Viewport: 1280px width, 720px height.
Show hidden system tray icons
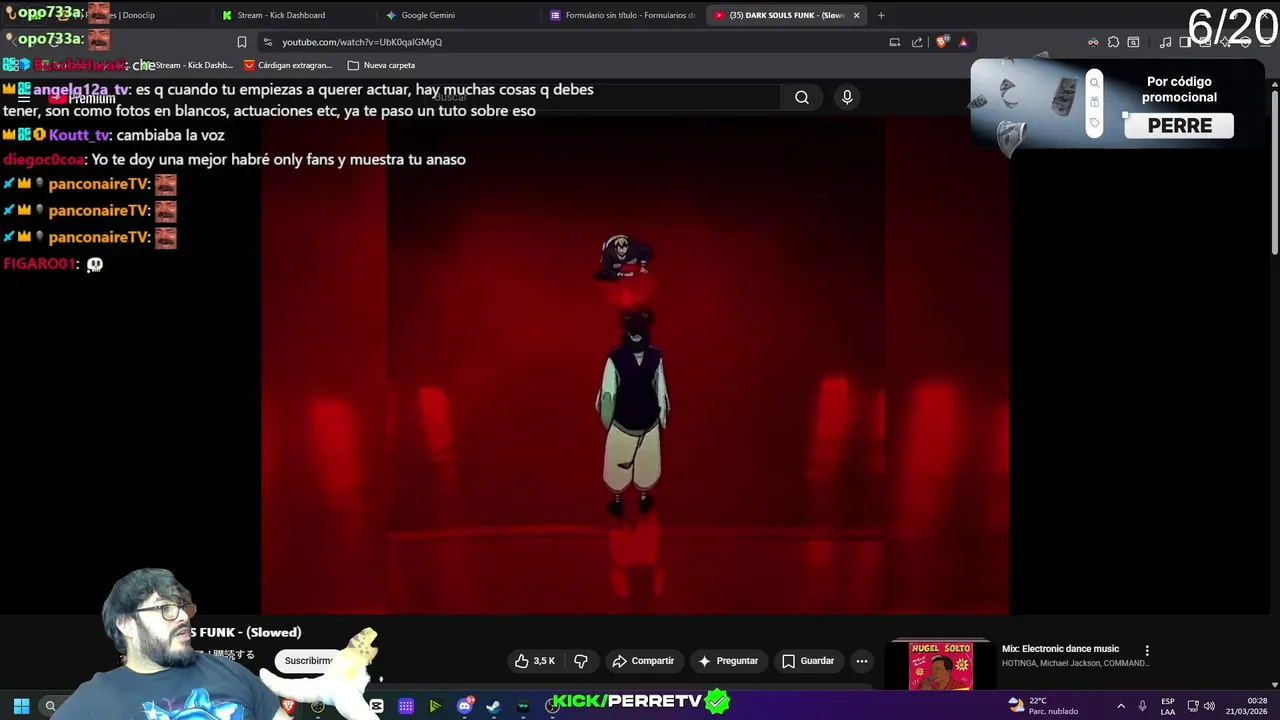(1121, 706)
